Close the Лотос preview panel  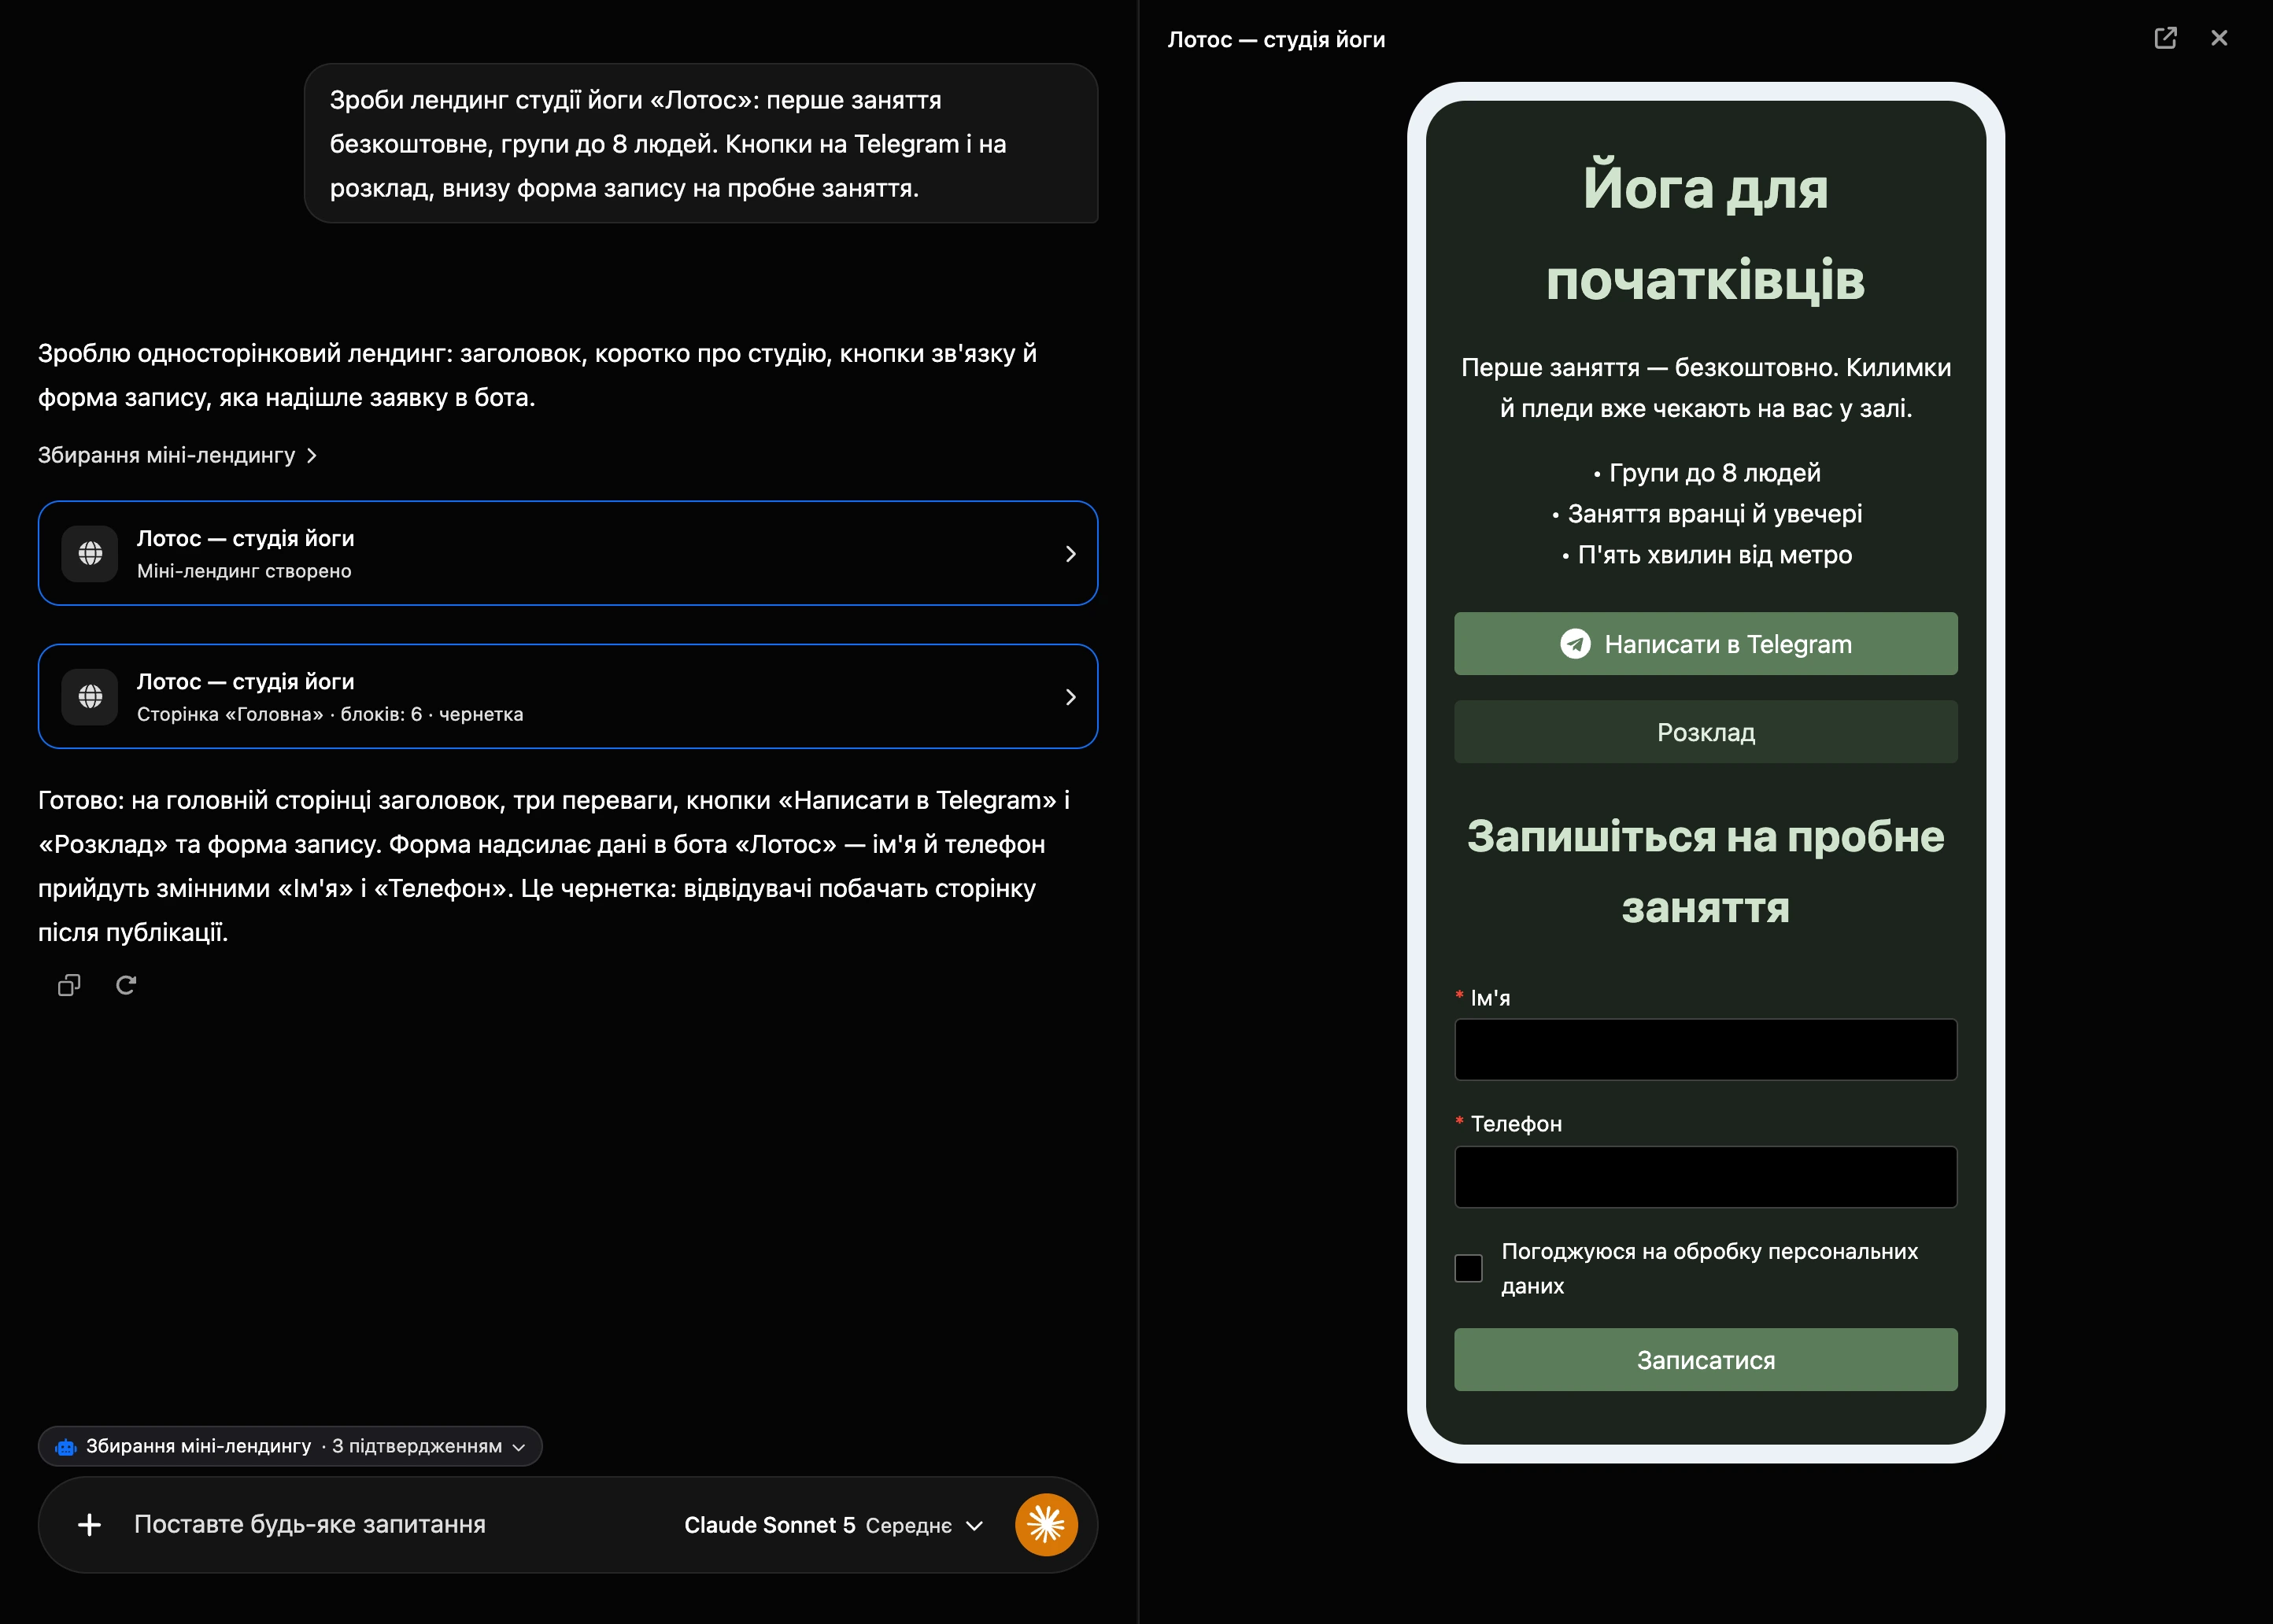pos(2219,38)
